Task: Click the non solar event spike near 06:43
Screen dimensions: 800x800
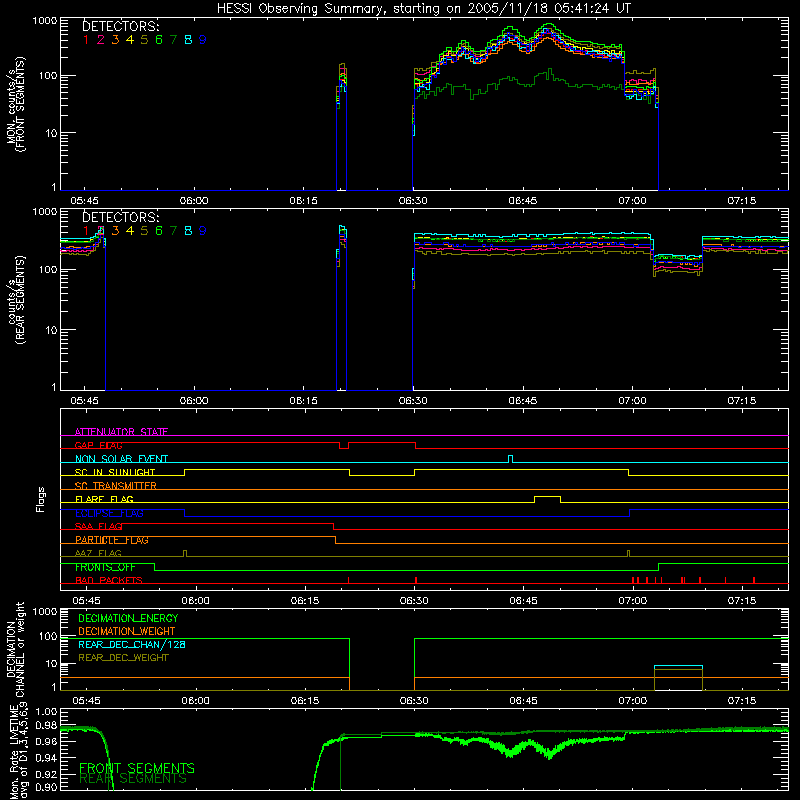Action: tap(511, 459)
